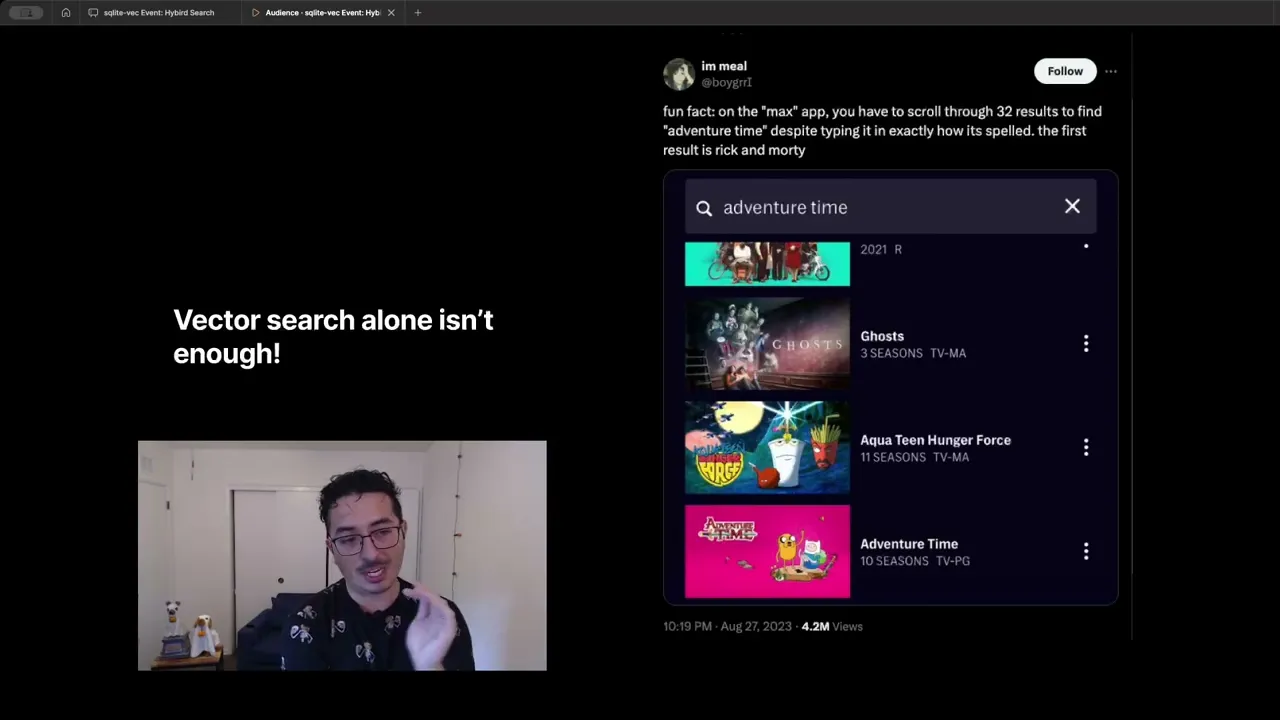This screenshot has width=1280, height=720.
Task: Open the @boygrrl handle link
Action: click(x=726, y=82)
